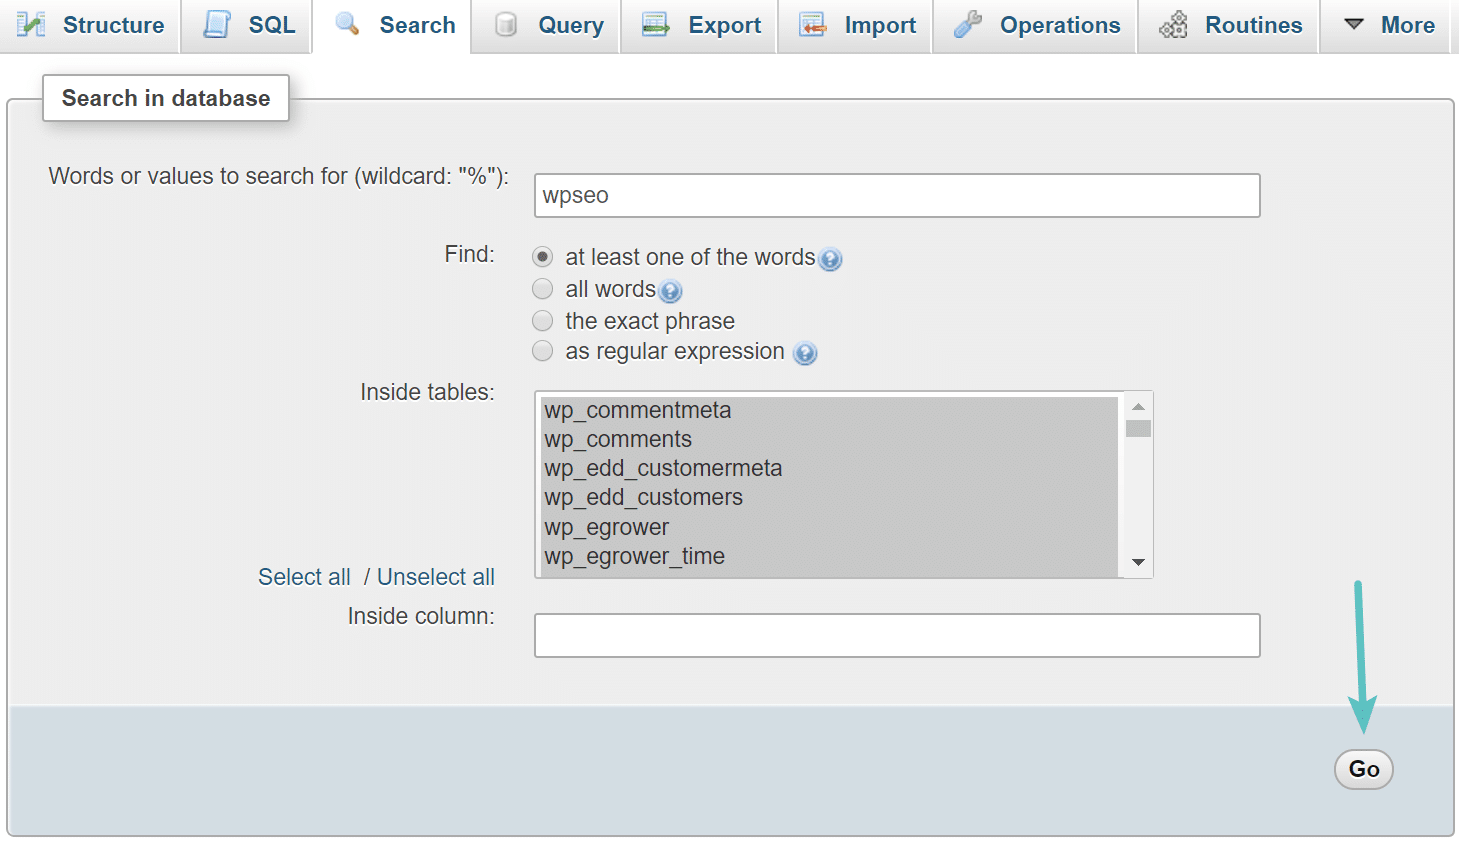Viewport: 1459px width, 847px height.
Task: Click the Import arrow icon
Action: pos(810,25)
